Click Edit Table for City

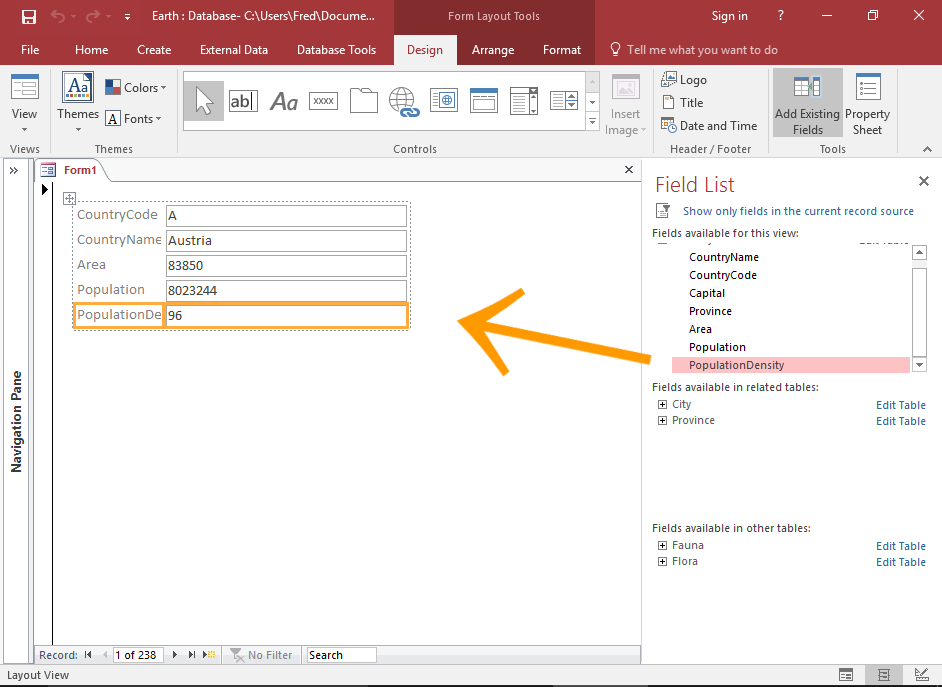tap(901, 405)
